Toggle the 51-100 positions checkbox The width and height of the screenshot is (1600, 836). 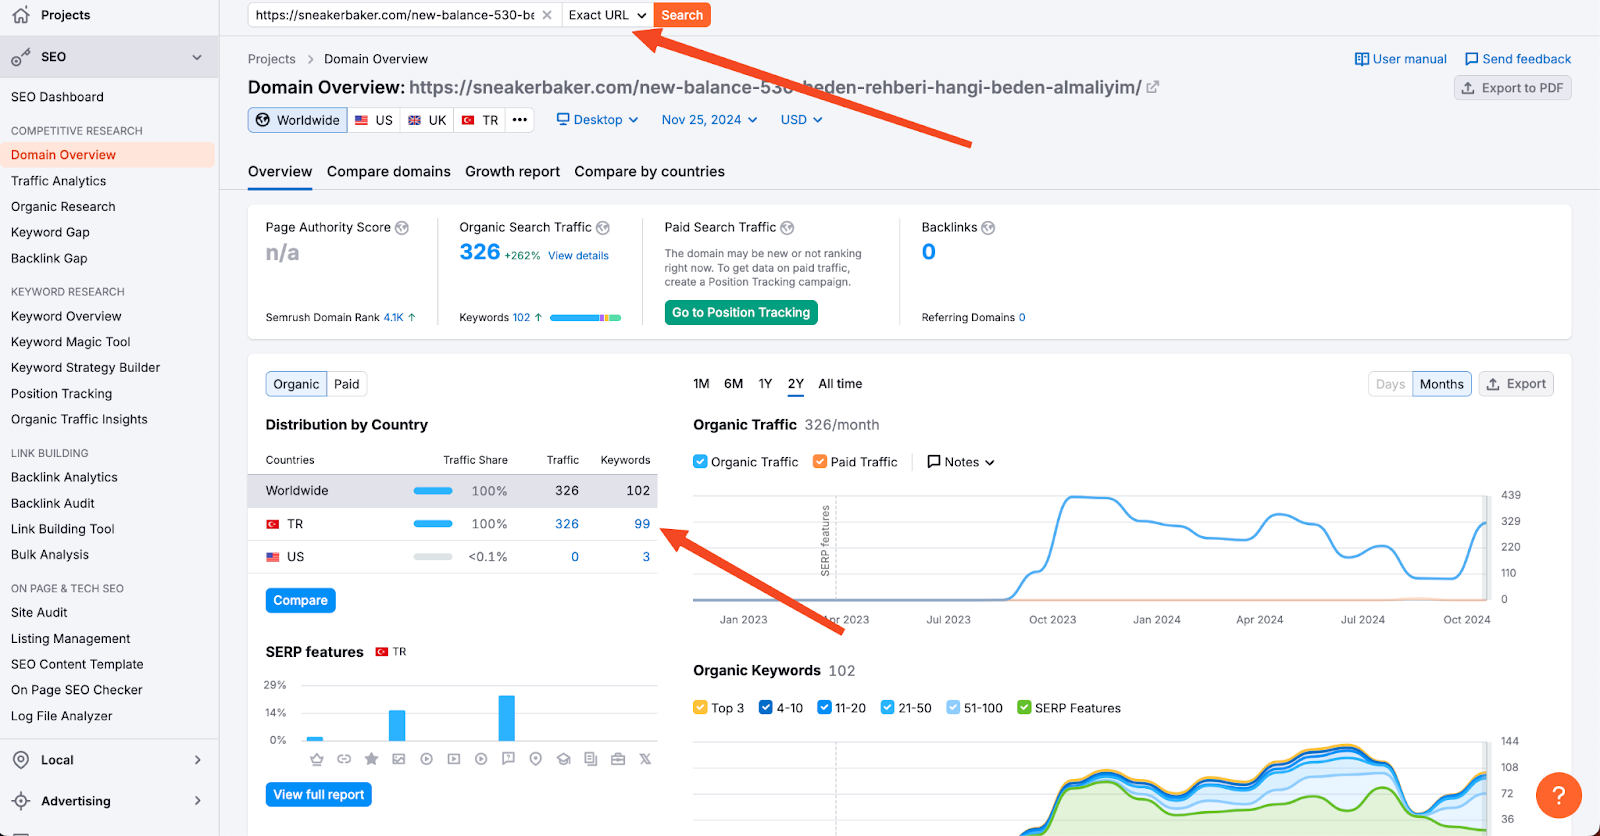coord(953,708)
